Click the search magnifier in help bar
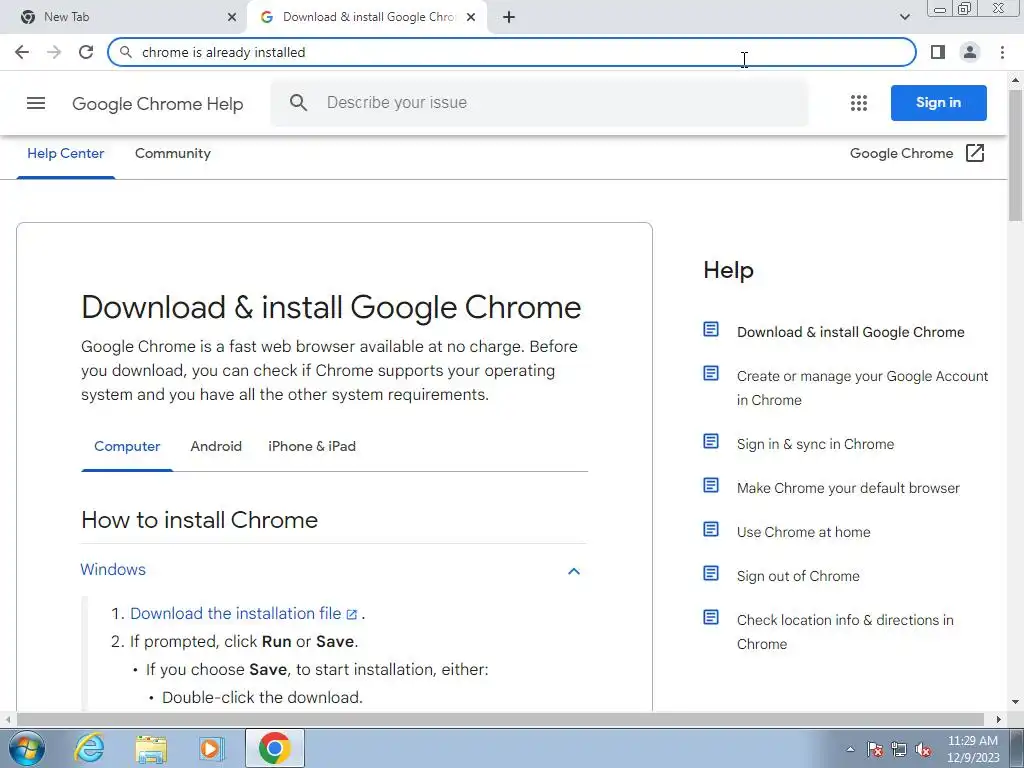Viewport: 1024px width, 768px height. (x=298, y=103)
